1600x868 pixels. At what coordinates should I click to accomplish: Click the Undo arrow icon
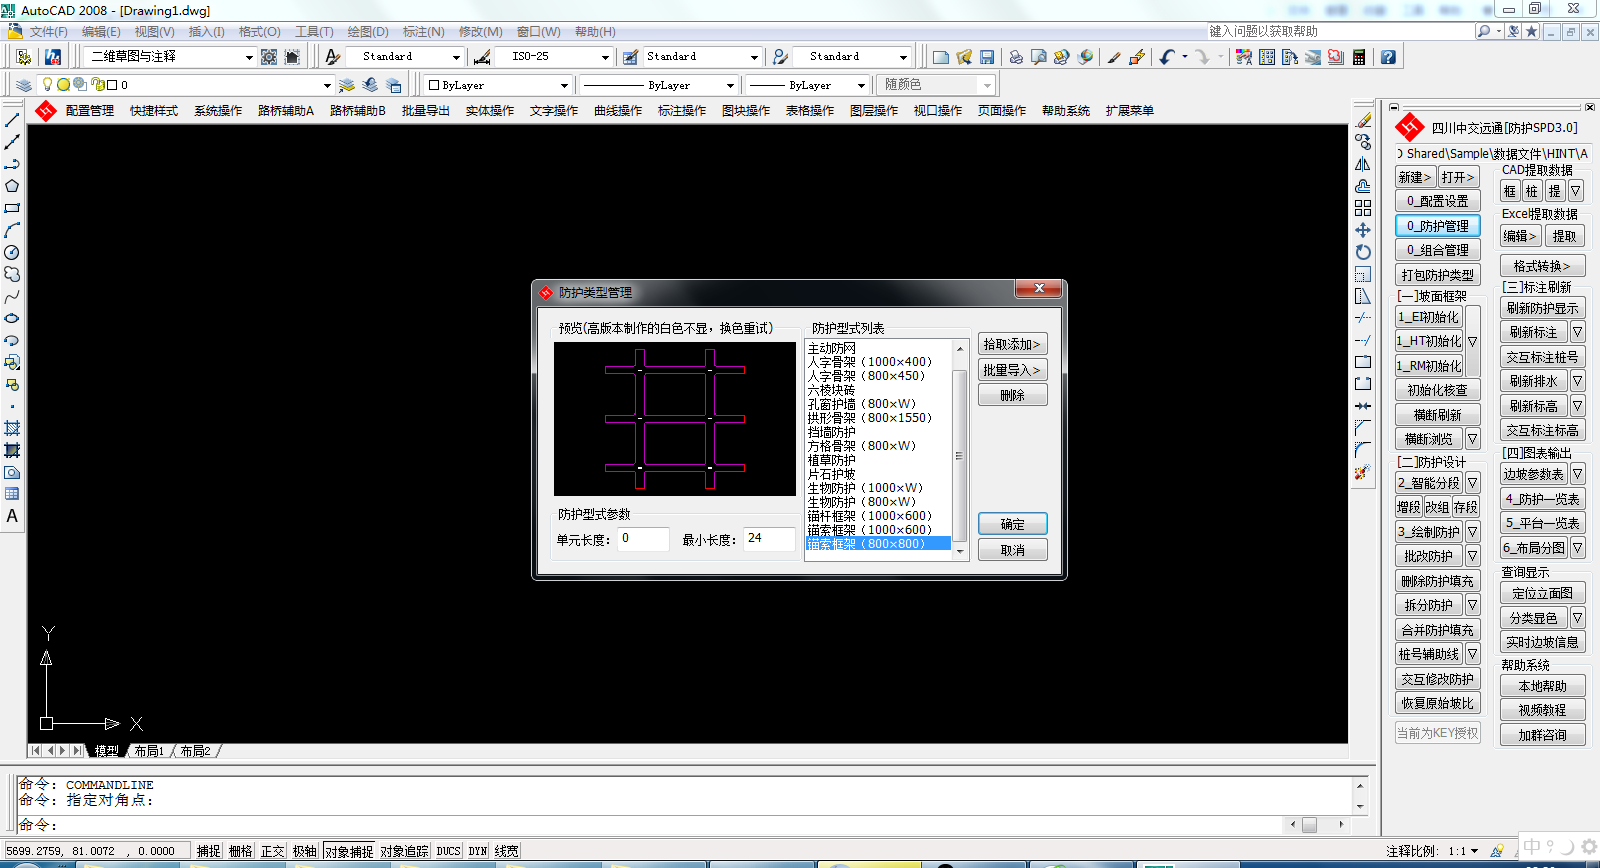coord(1167,57)
